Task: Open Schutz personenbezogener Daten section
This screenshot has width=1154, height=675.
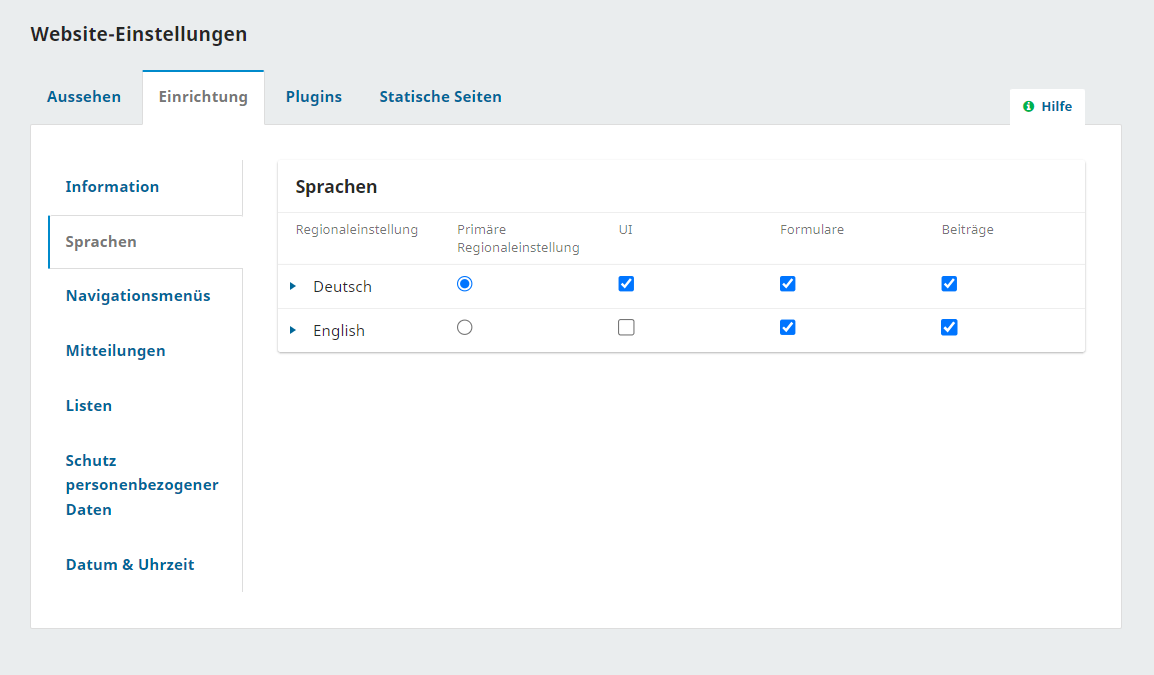Action: (x=142, y=485)
